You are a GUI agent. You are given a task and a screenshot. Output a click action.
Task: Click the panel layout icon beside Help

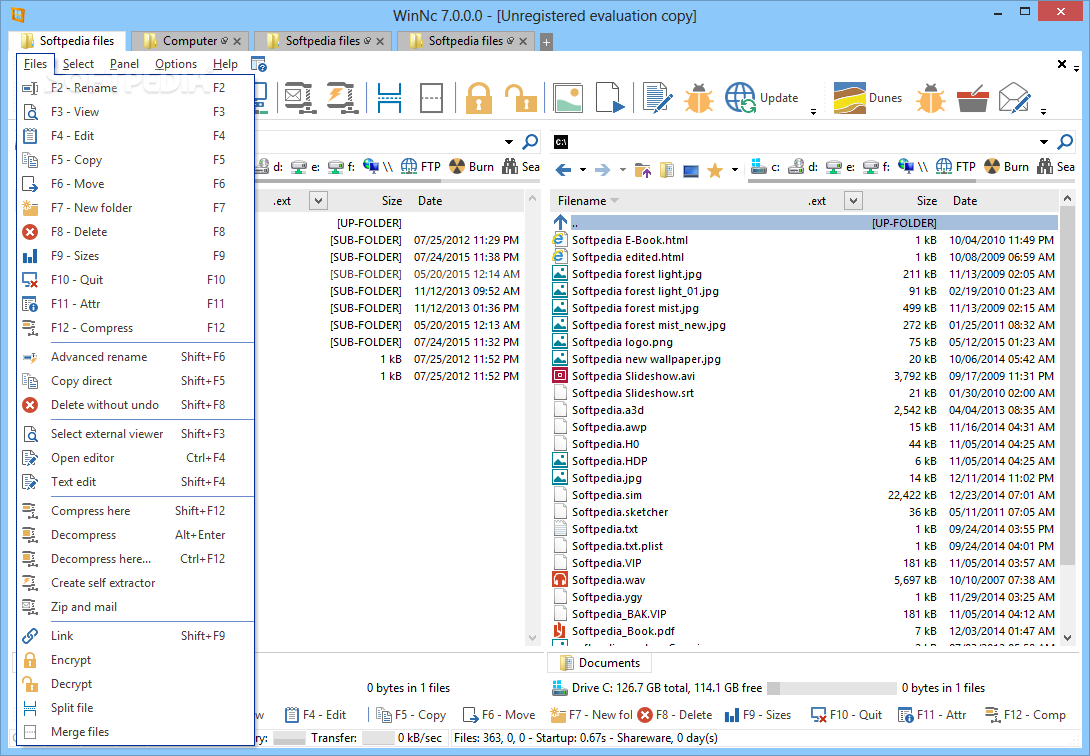click(x=259, y=64)
